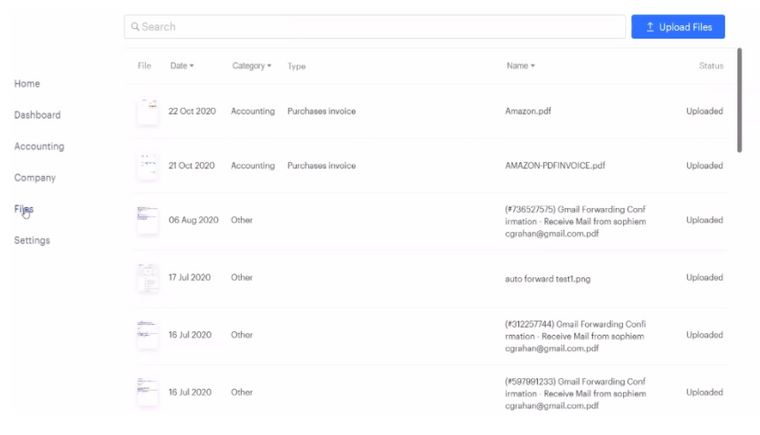This screenshot has height=435, width=760.
Task: Open the Amazon.pdf file name
Action: (x=528, y=112)
